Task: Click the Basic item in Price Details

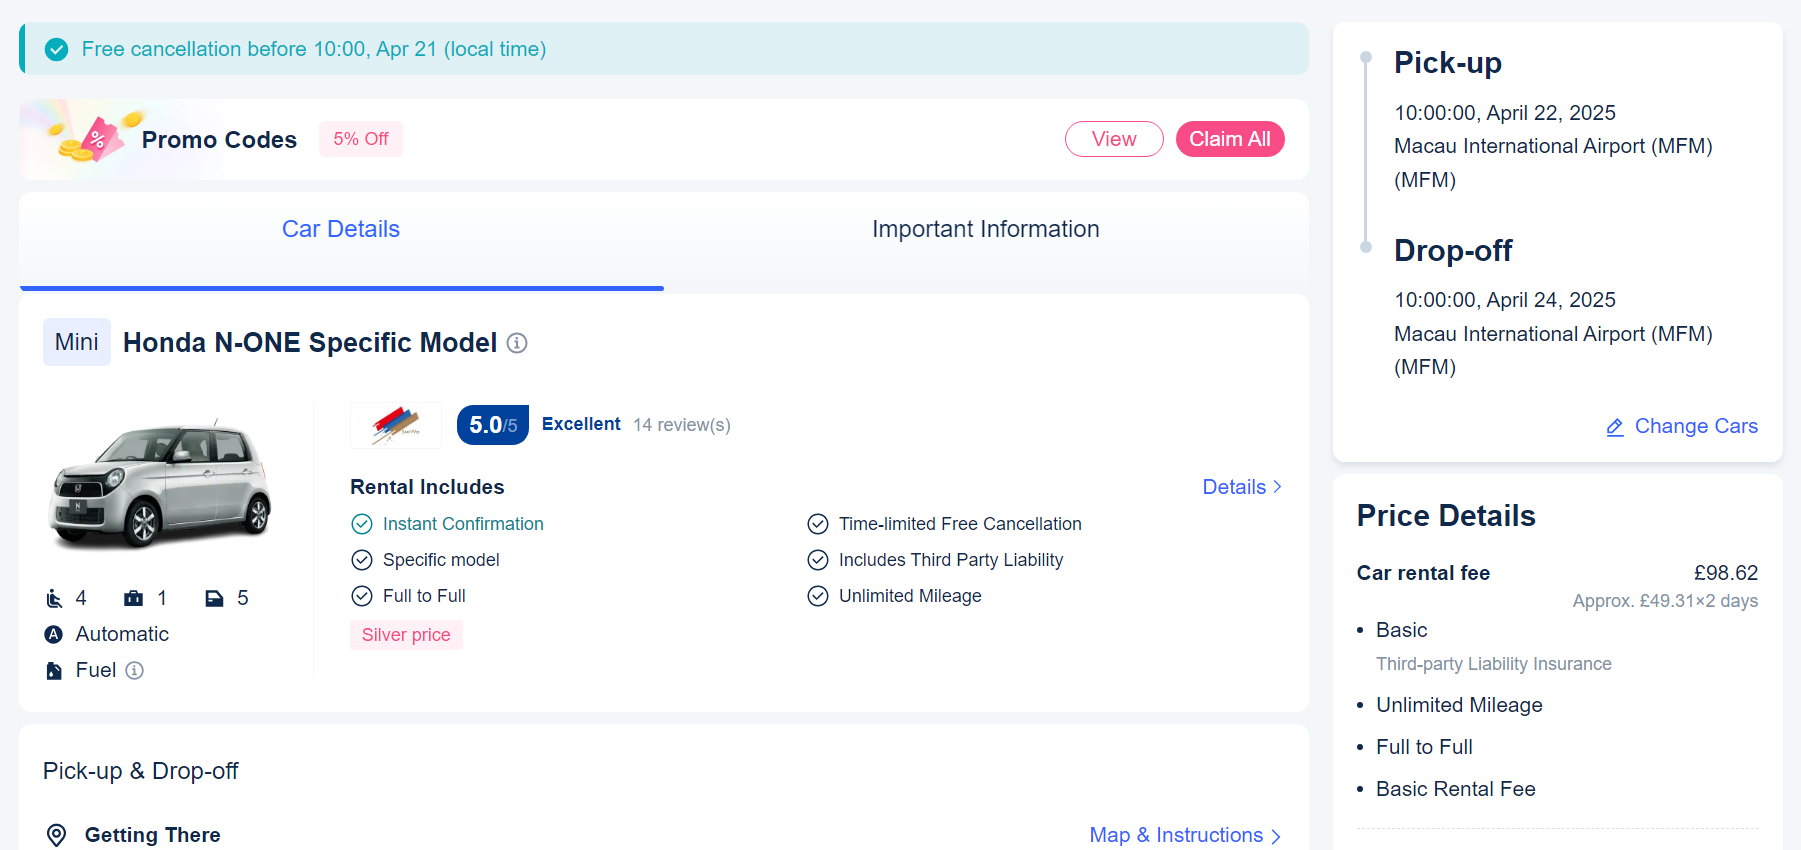Action: (1402, 630)
